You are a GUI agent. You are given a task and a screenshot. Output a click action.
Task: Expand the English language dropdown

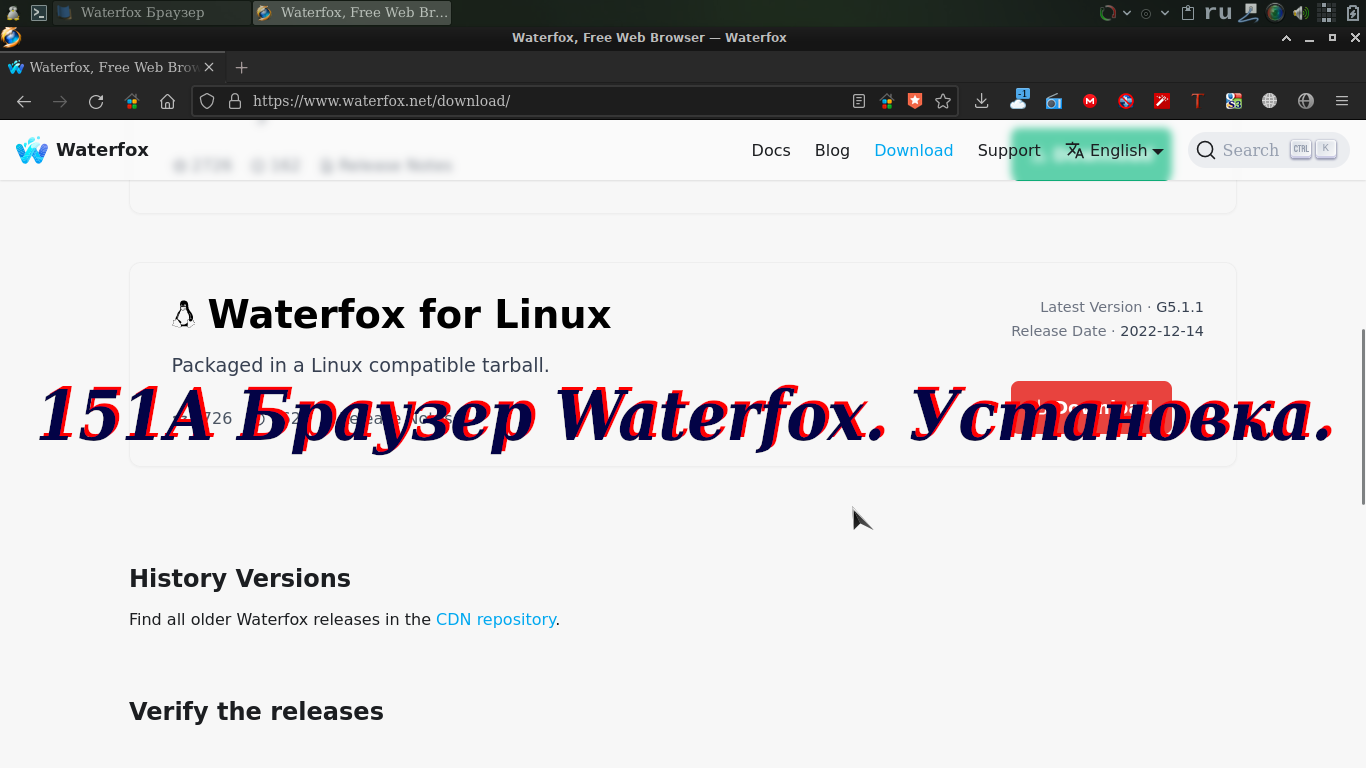click(x=1114, y=150)
